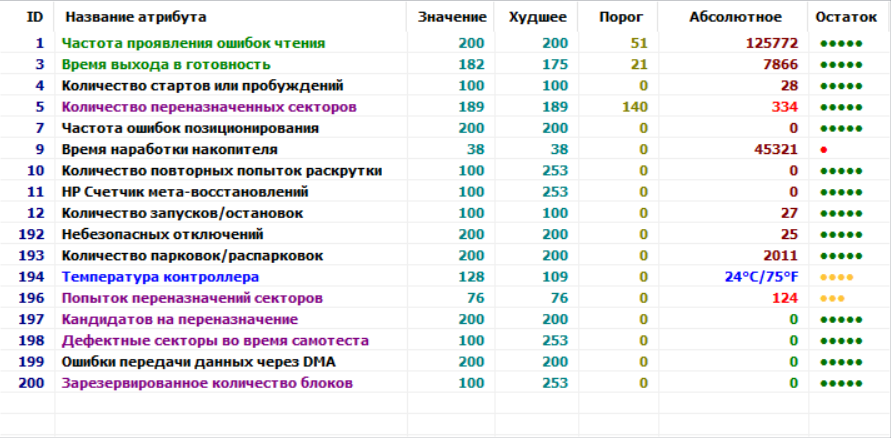Select 'Количество переназначенных секторов' row
The height and width of the screenshot is (438, 891).
pyautogui.click(x=209, y=107)
